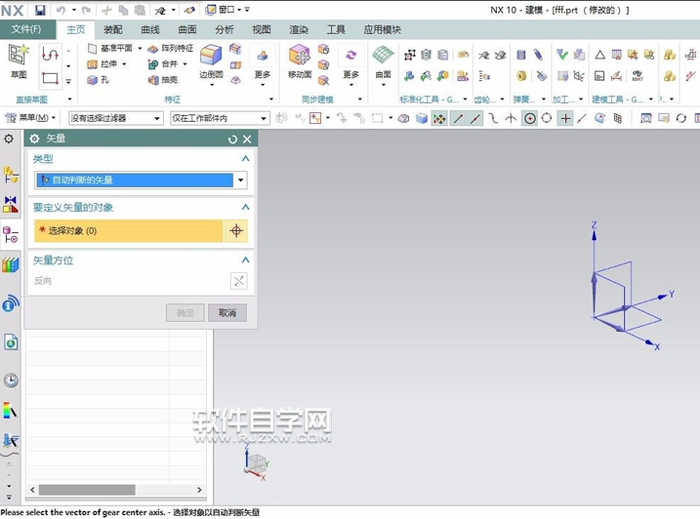Click the 孔 (Hole) feature icon
This screenshot has height=519, width=700.
pos(100,79)
